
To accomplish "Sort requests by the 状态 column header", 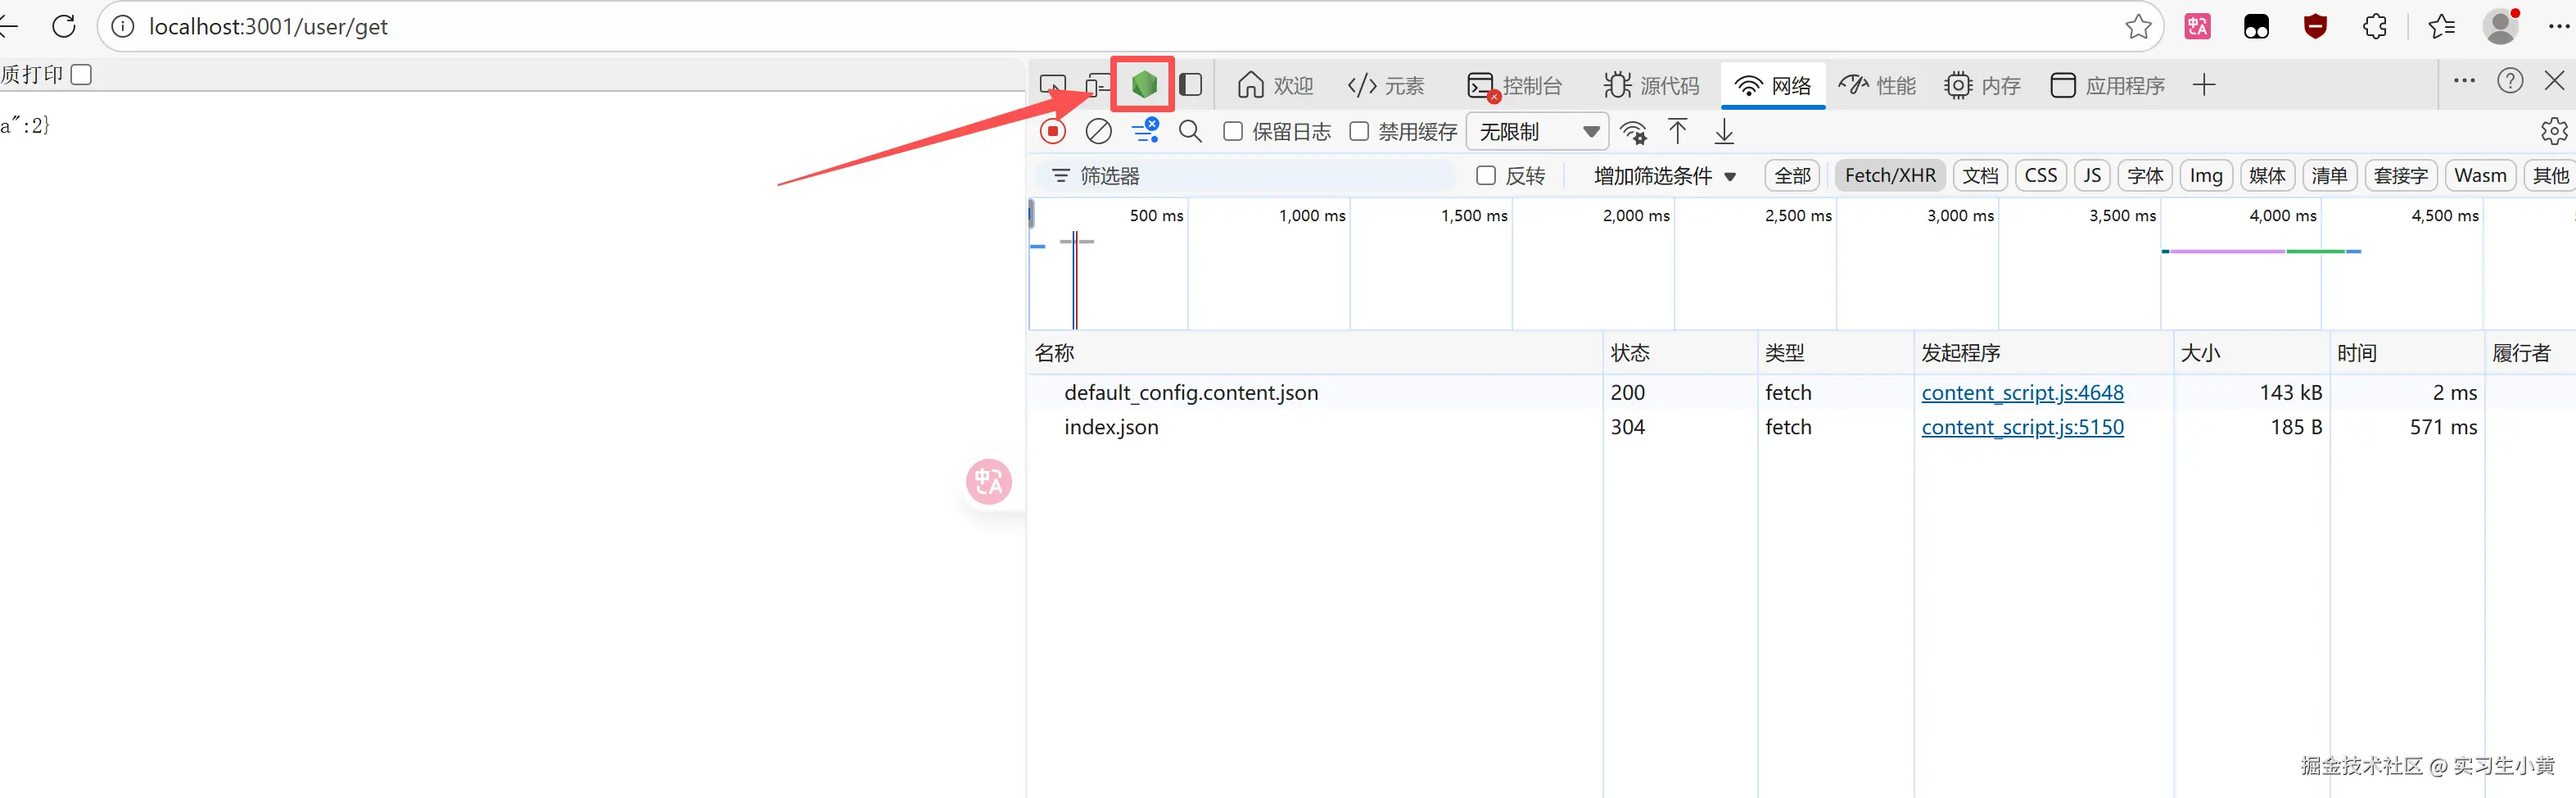I will pyautogui.click(x=1680, y=353).
